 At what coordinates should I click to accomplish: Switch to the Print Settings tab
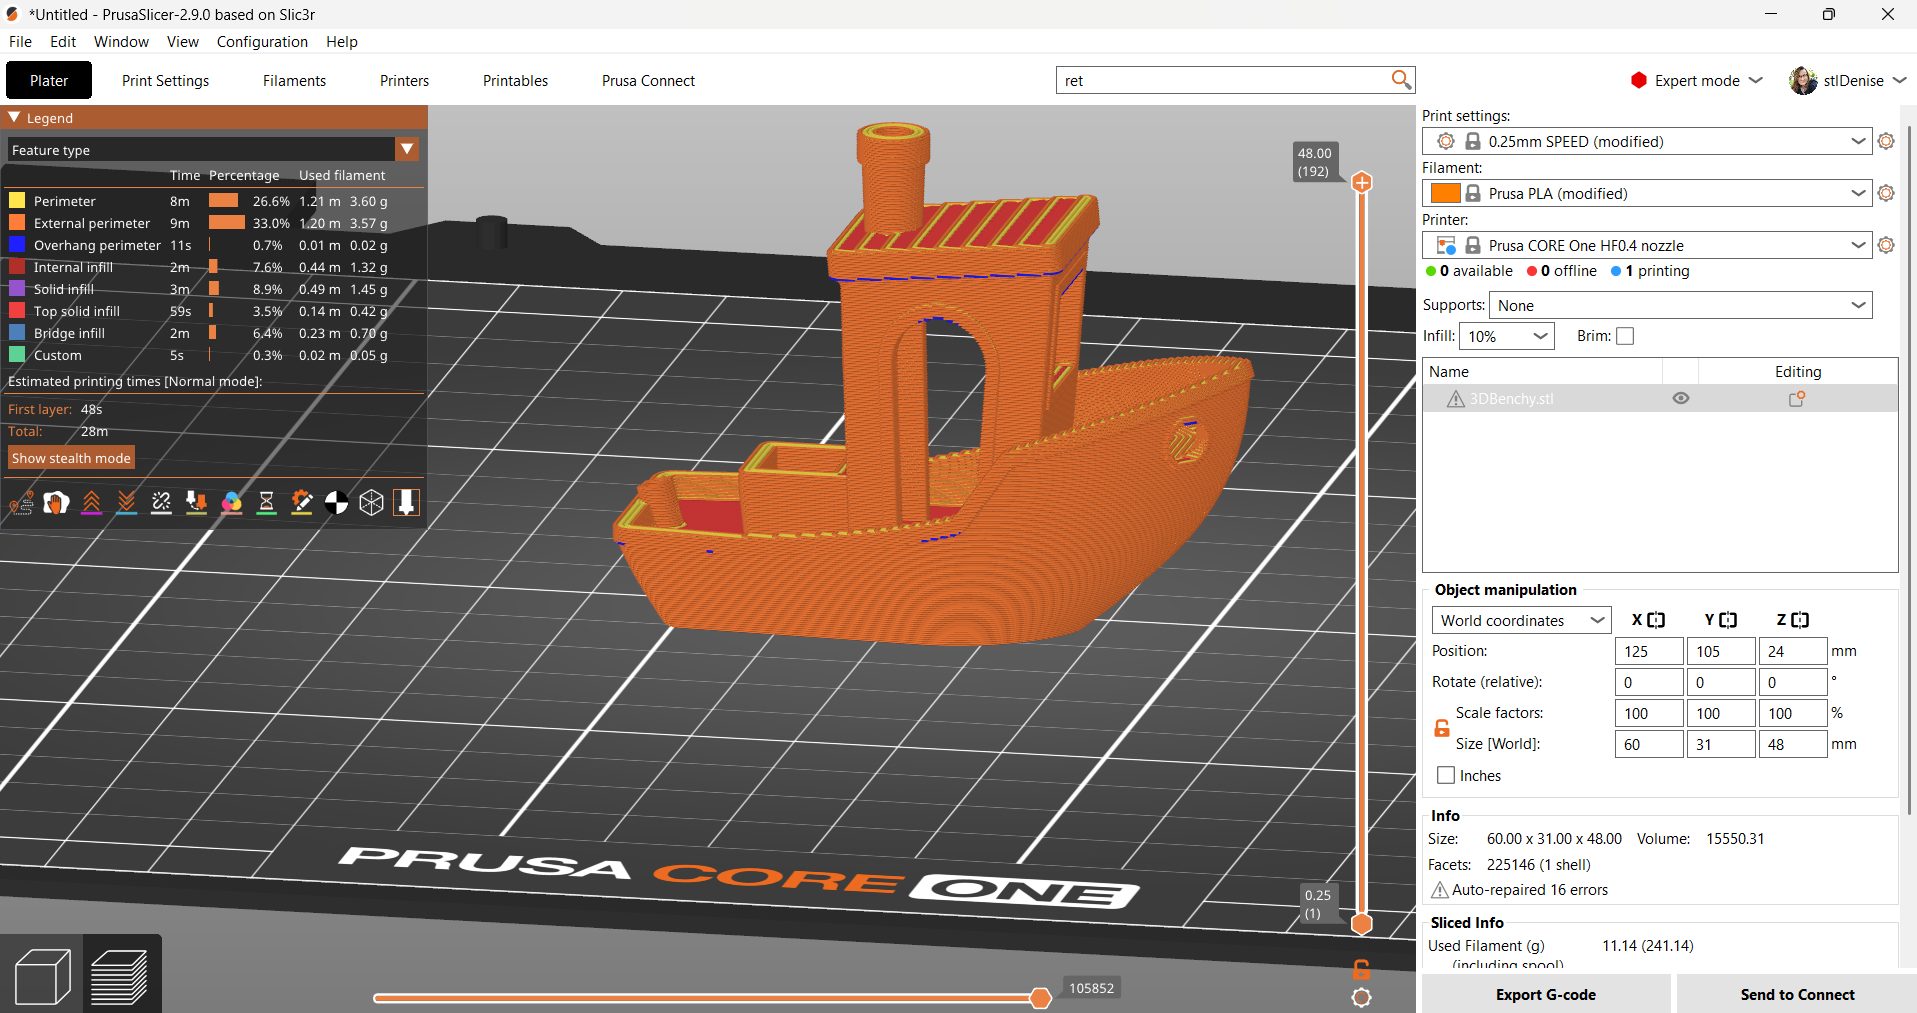pyautogui.click(x=164, y=80)
